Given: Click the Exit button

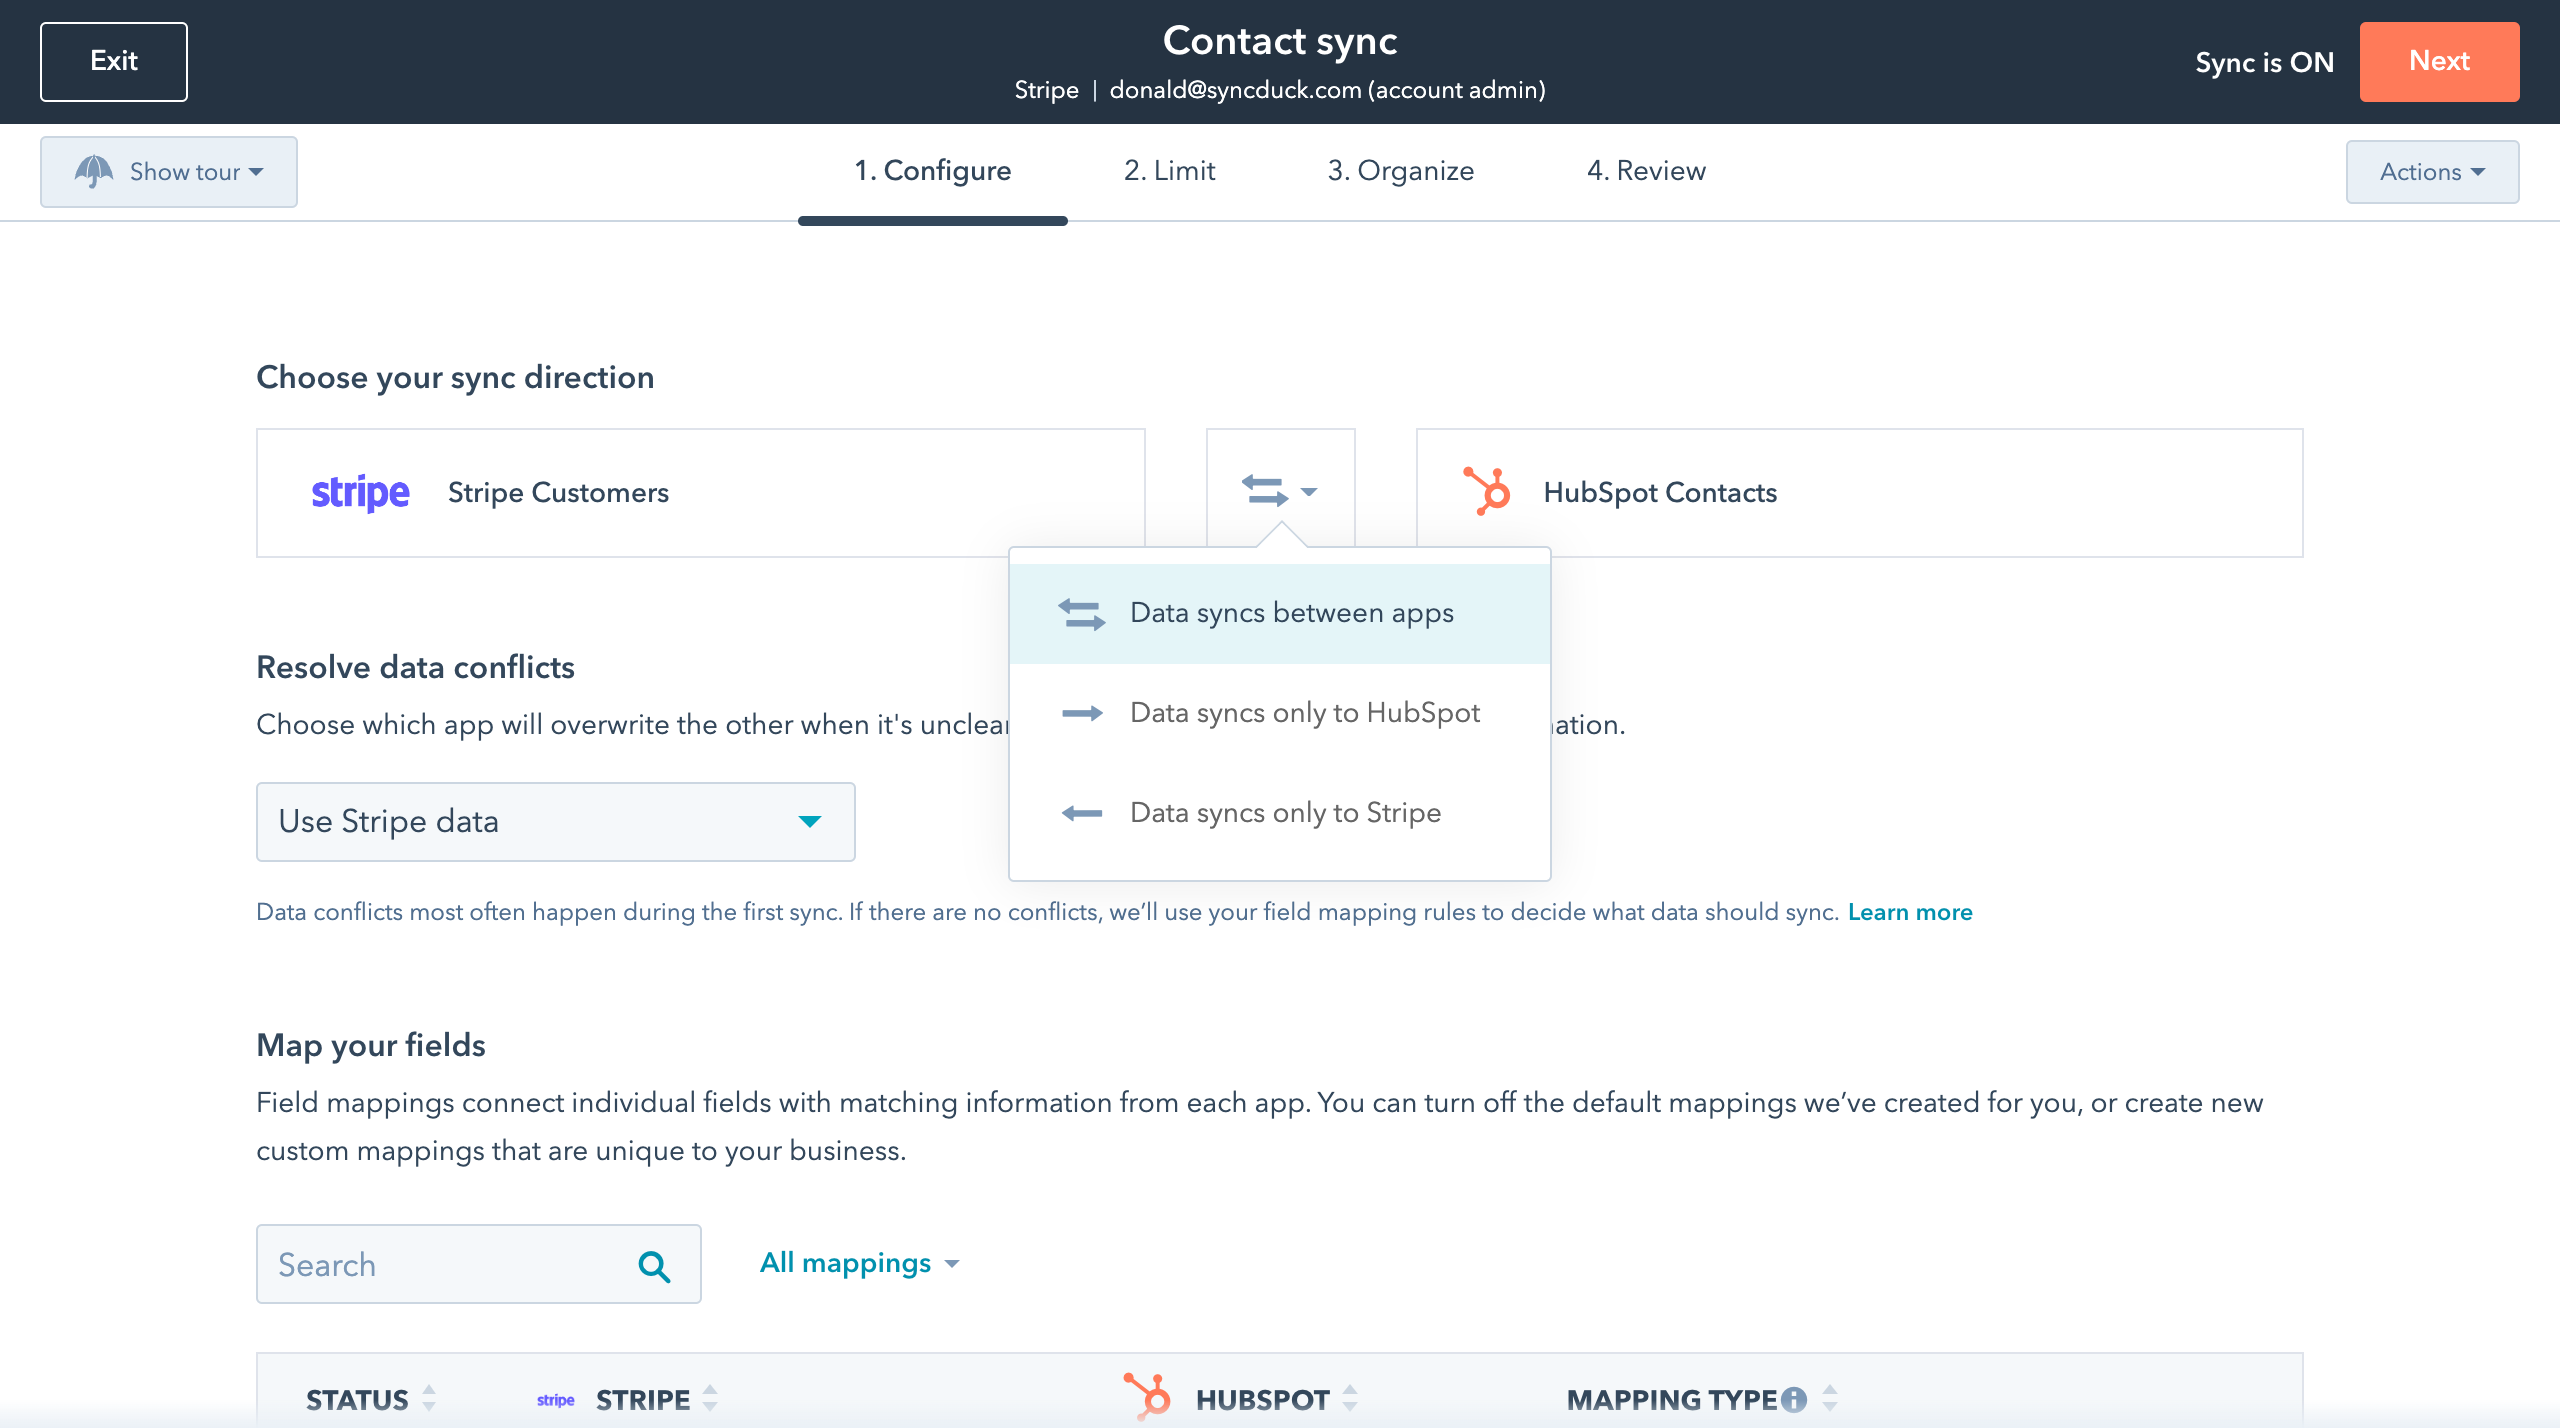Looking at the screenshot, I should coord(113,61).
